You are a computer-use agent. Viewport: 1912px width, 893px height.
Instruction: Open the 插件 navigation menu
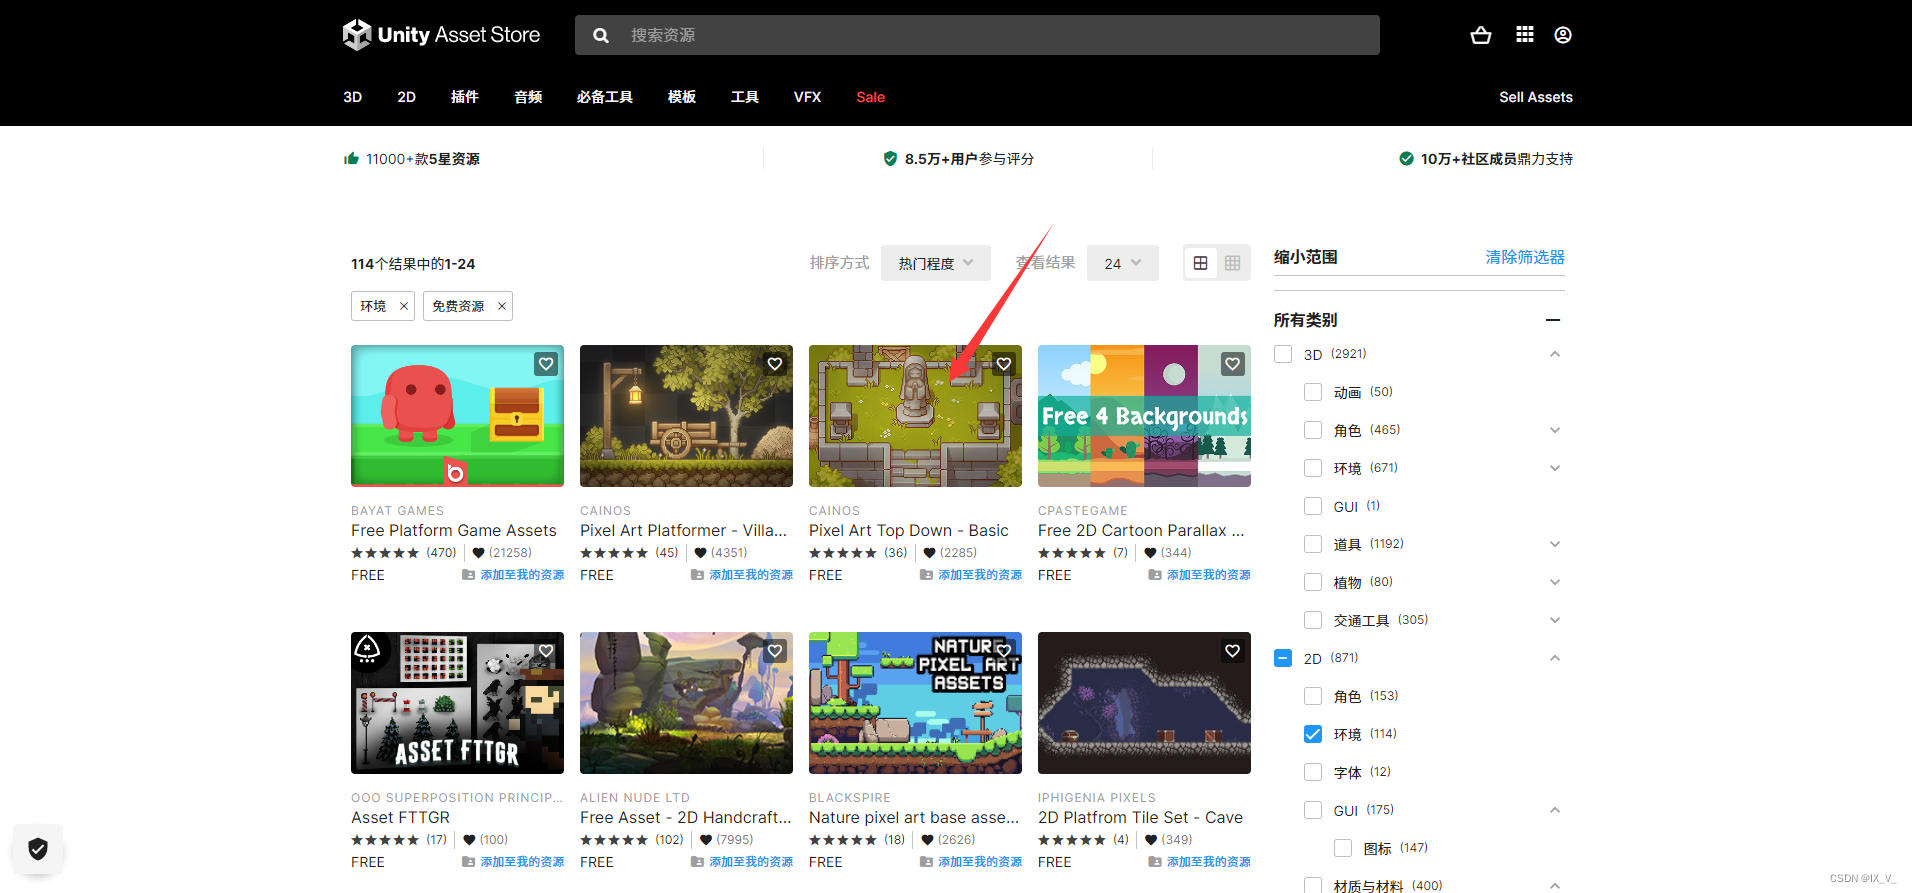tap(465, 97)
